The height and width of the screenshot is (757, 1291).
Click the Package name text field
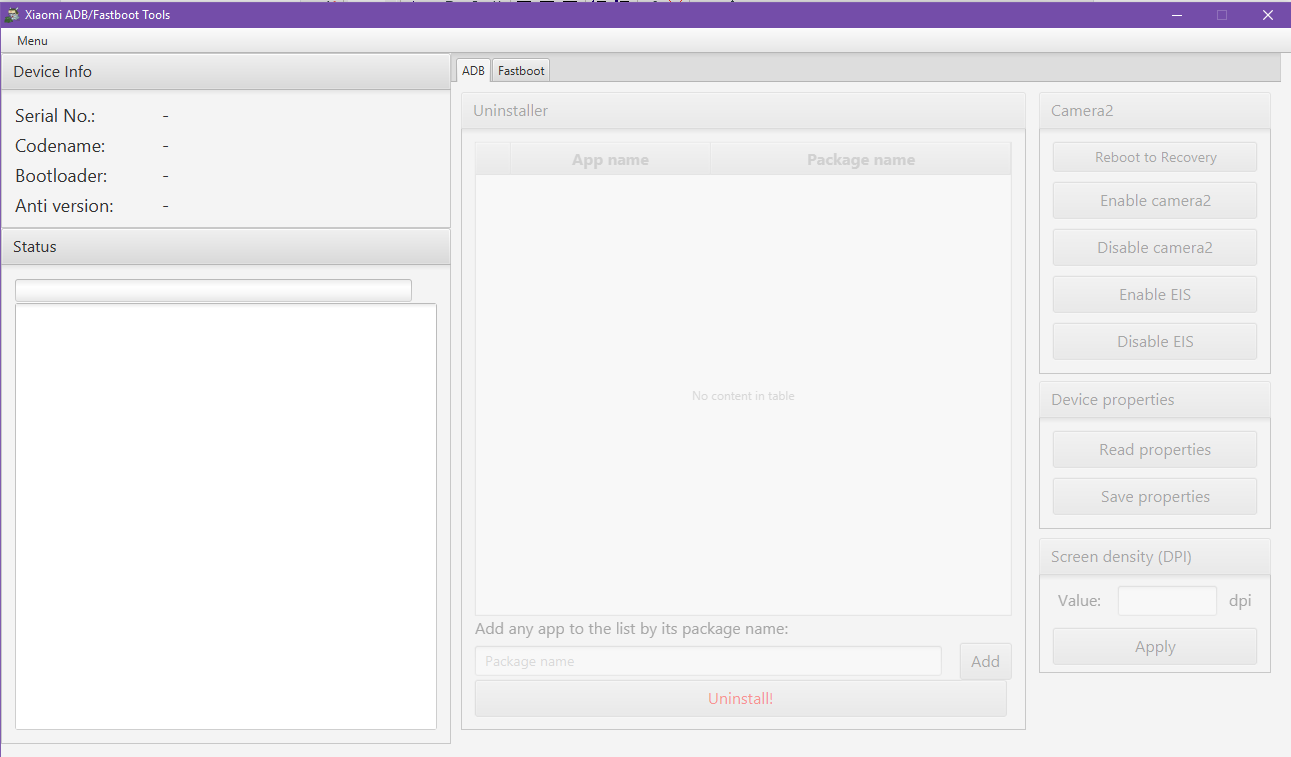708,661
